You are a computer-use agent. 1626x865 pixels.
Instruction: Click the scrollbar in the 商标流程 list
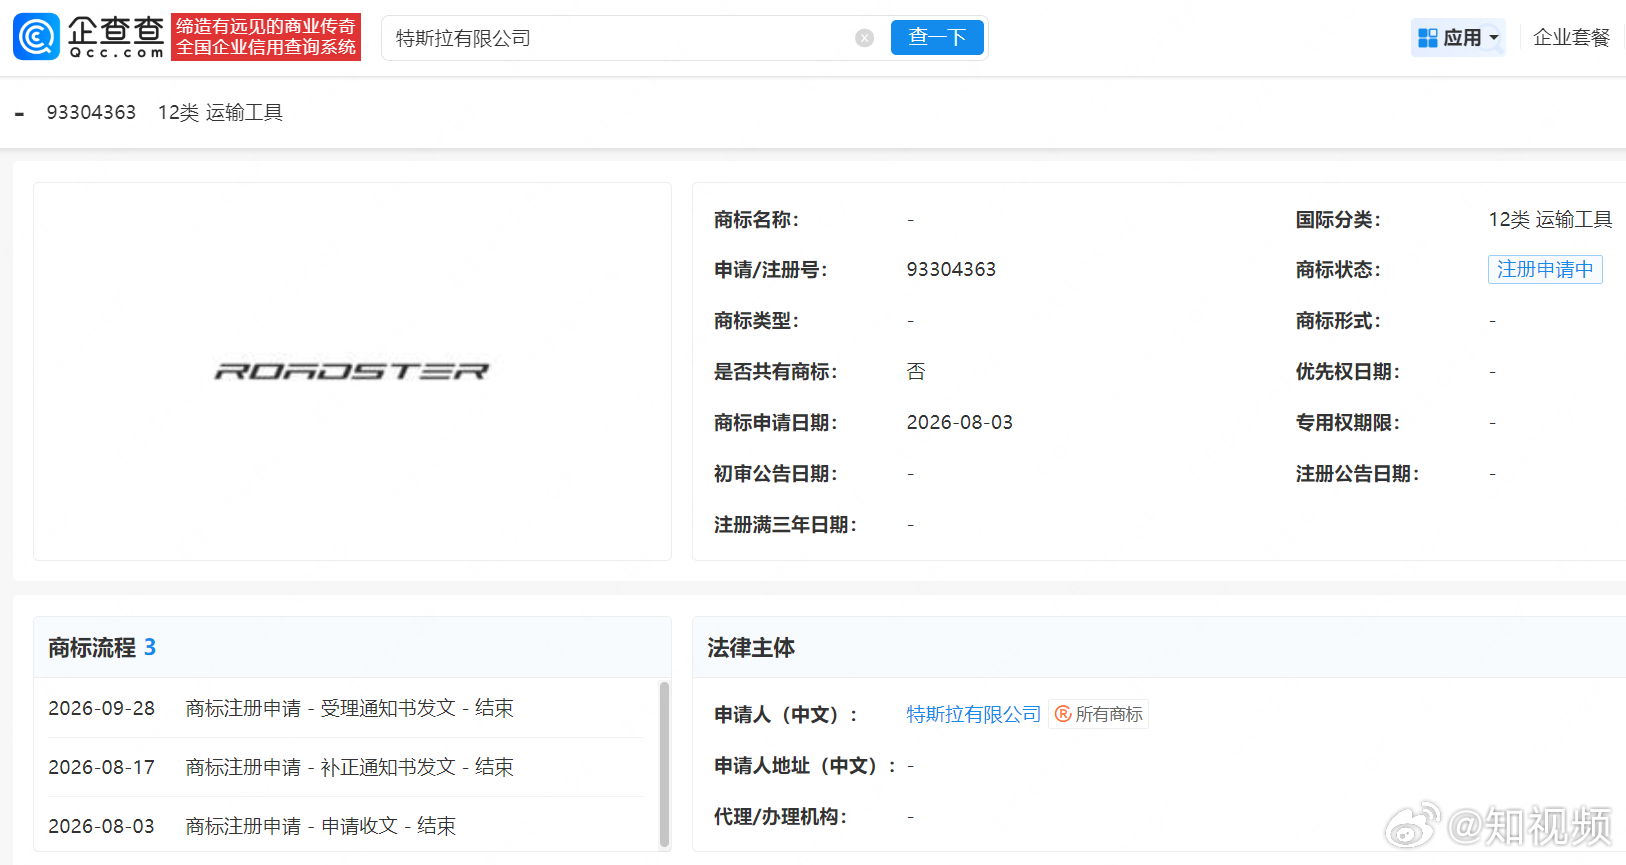(x=664, y=764)
